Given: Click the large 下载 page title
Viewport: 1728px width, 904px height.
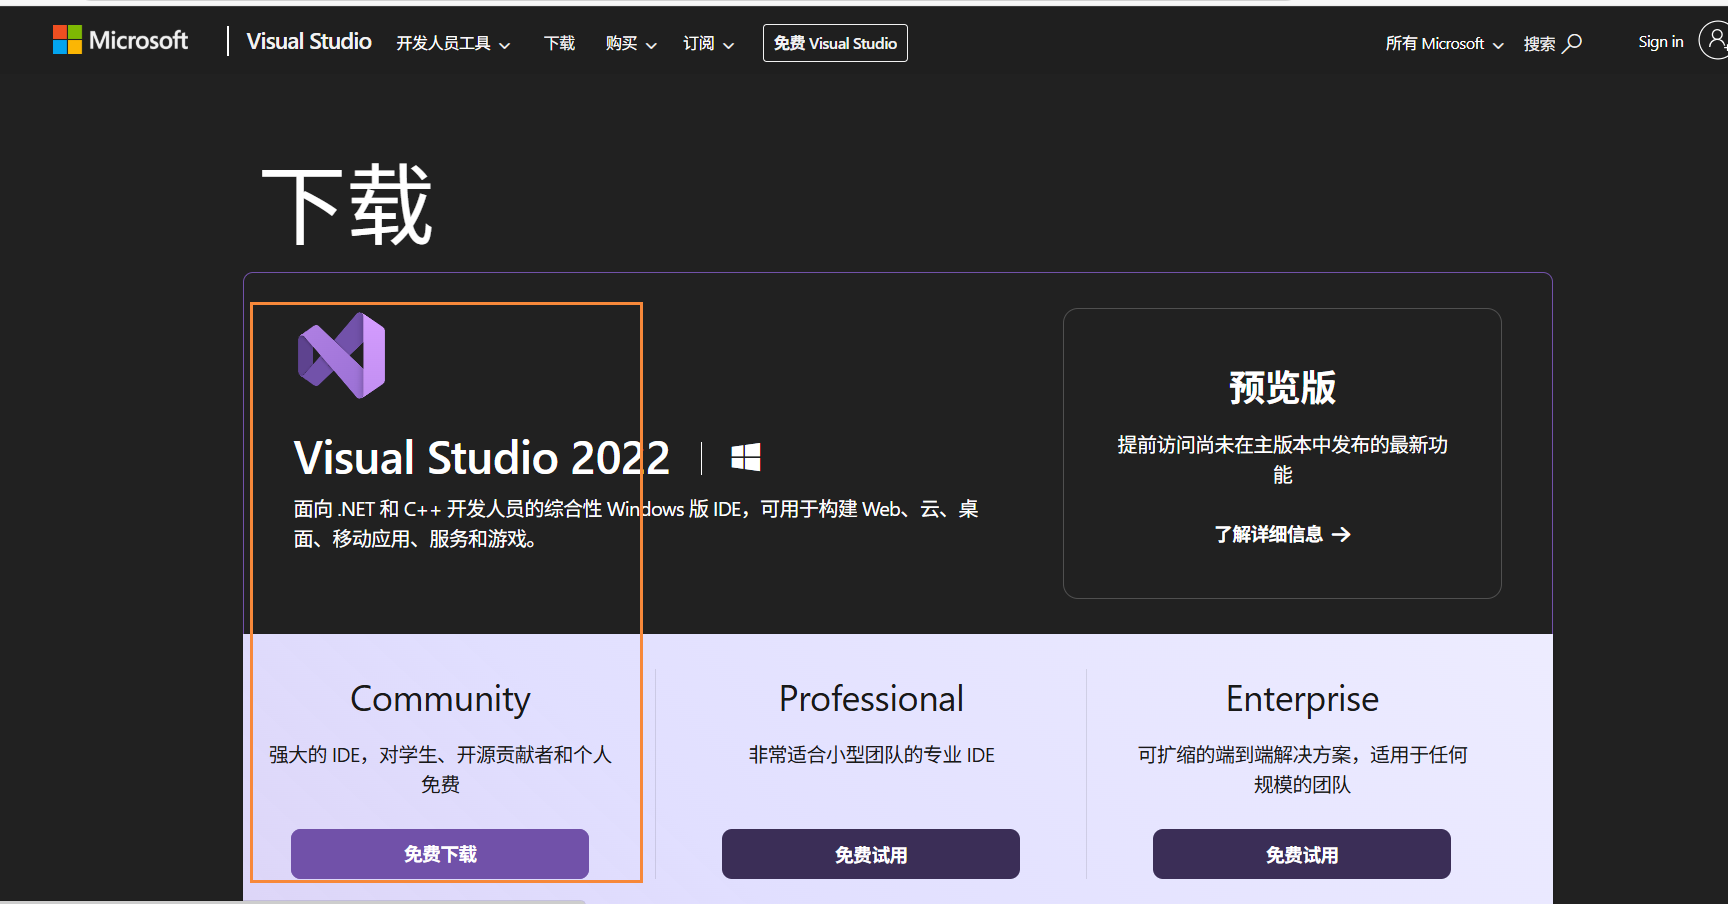Looking at the screenshot, I should tap(347, 205).
